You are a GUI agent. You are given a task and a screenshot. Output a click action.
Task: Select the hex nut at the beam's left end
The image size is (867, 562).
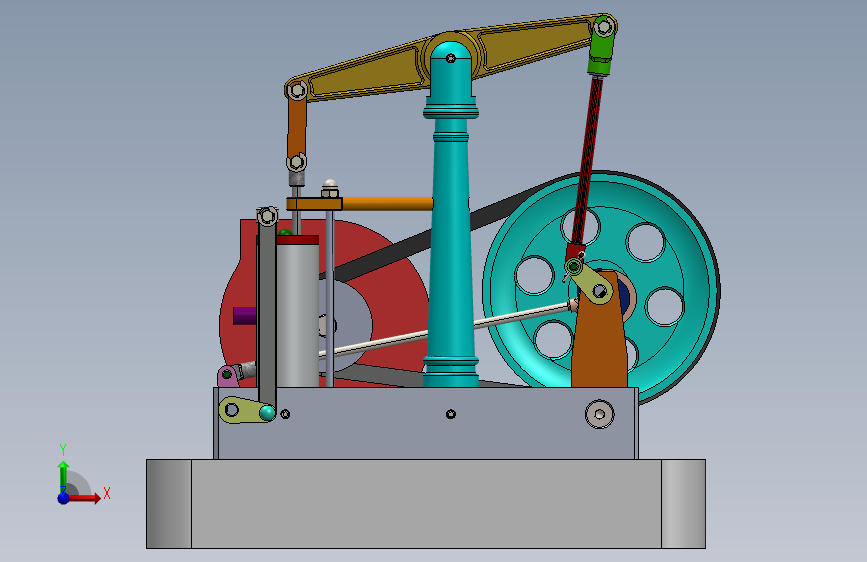pos(297,90)
